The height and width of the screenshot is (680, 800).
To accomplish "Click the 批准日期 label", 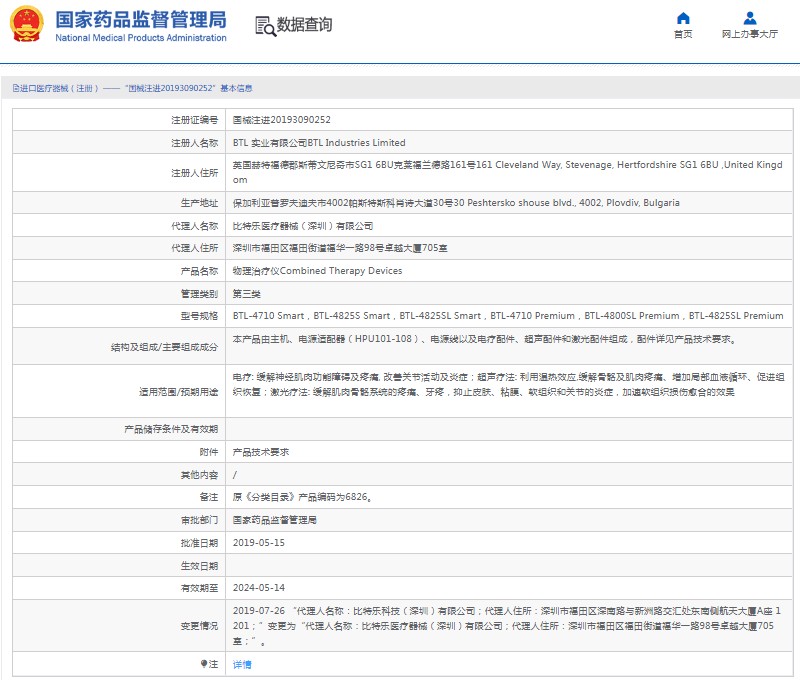I will point(199,543).
